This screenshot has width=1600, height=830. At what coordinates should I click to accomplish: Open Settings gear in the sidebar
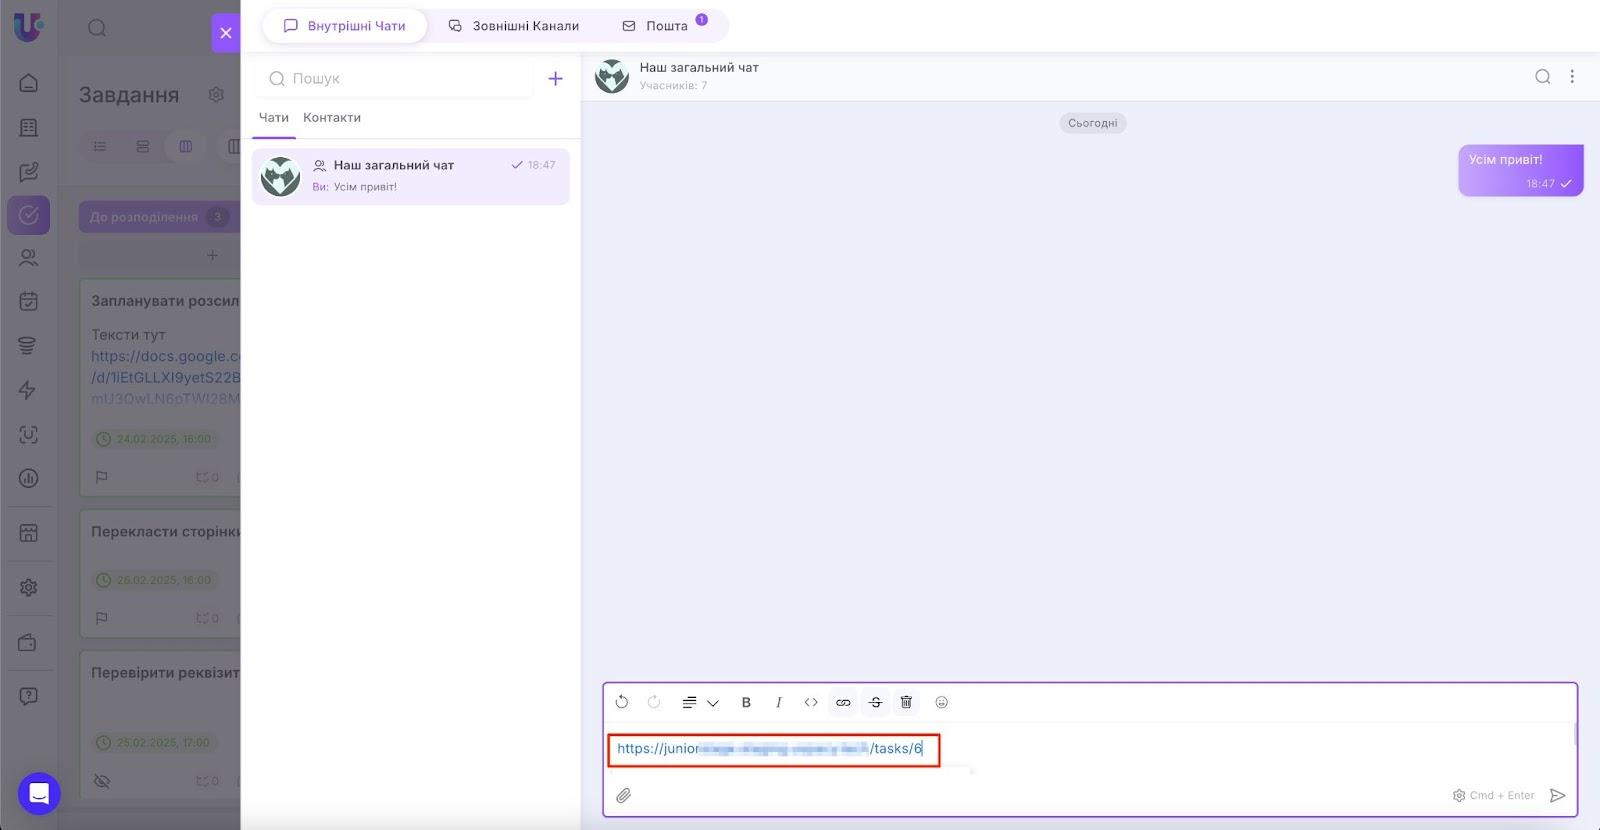pos(28,588)
